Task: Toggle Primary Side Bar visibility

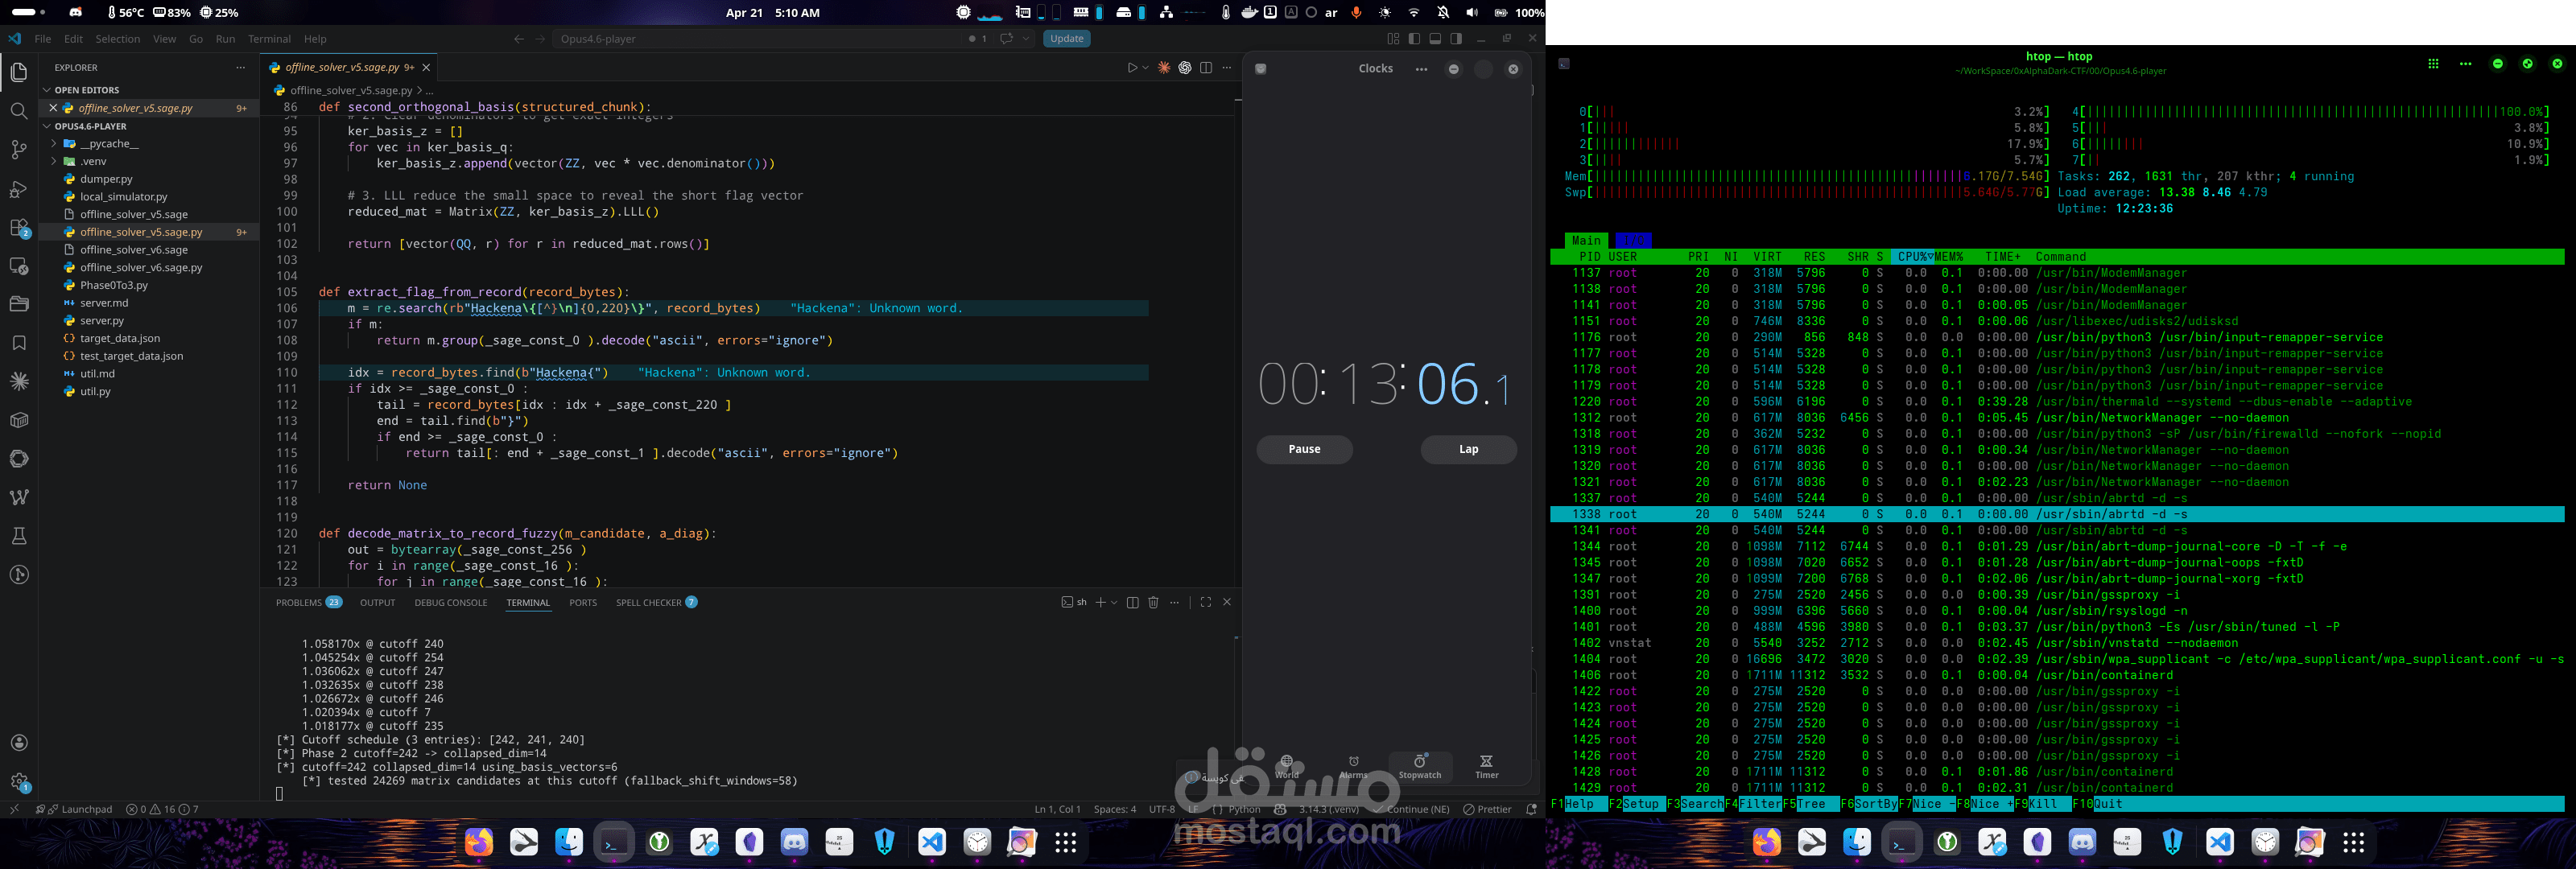Action: pos(1414,39)
